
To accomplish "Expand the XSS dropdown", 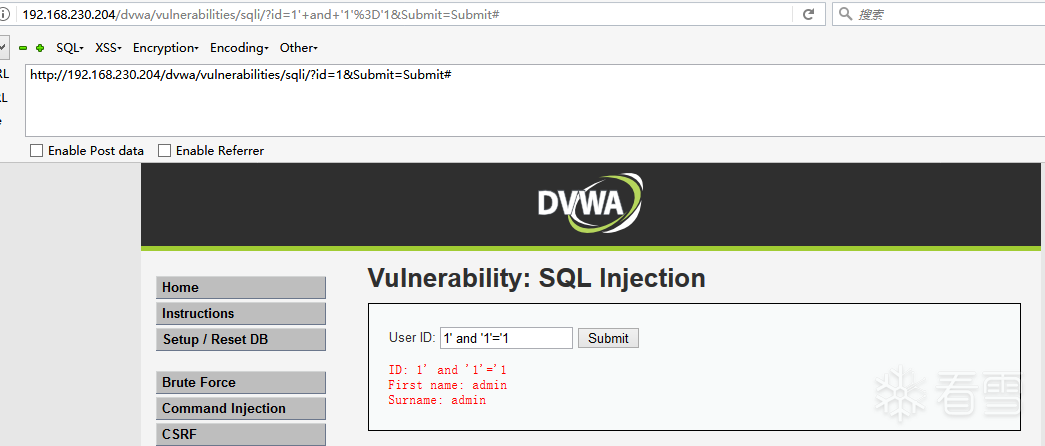I will pyautogui.click(x=108, y=48).
